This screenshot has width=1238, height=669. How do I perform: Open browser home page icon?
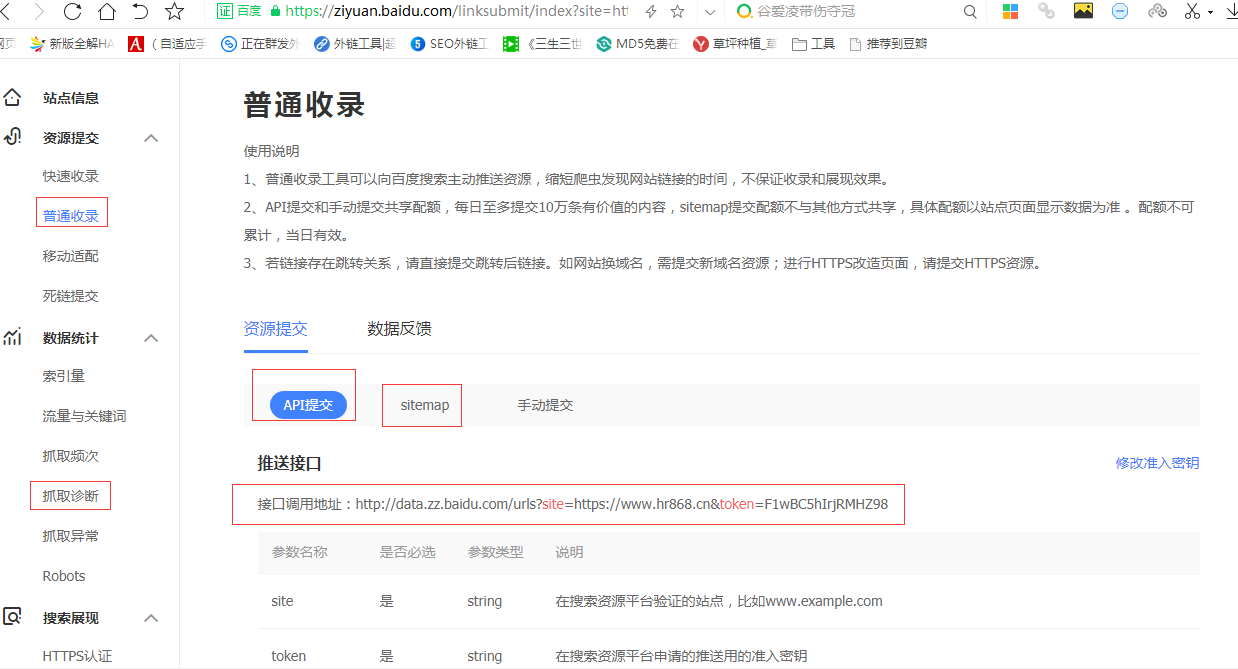[106, 12]
